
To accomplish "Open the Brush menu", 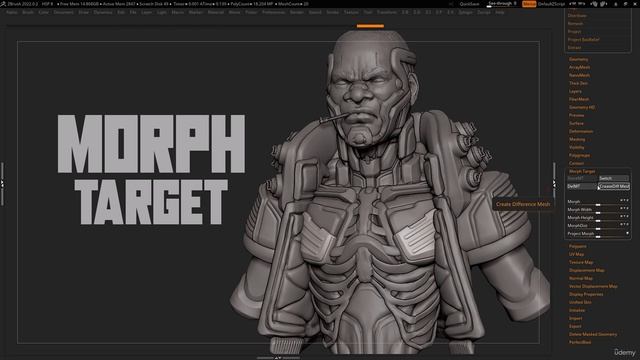I will click(28, 12).
